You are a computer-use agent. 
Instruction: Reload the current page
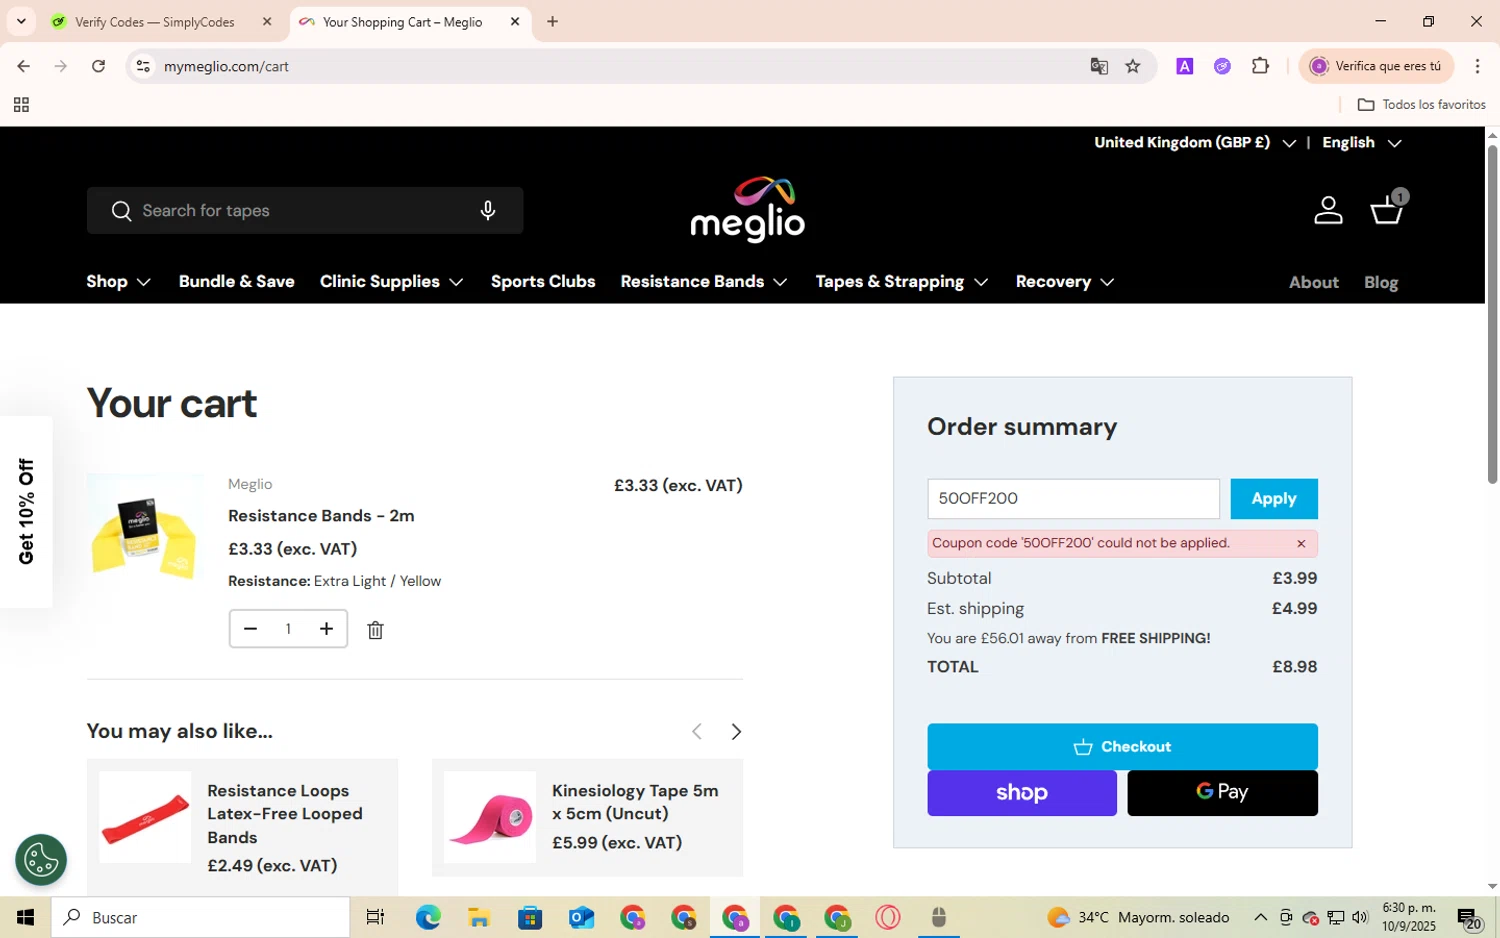(x=98, y=66)
